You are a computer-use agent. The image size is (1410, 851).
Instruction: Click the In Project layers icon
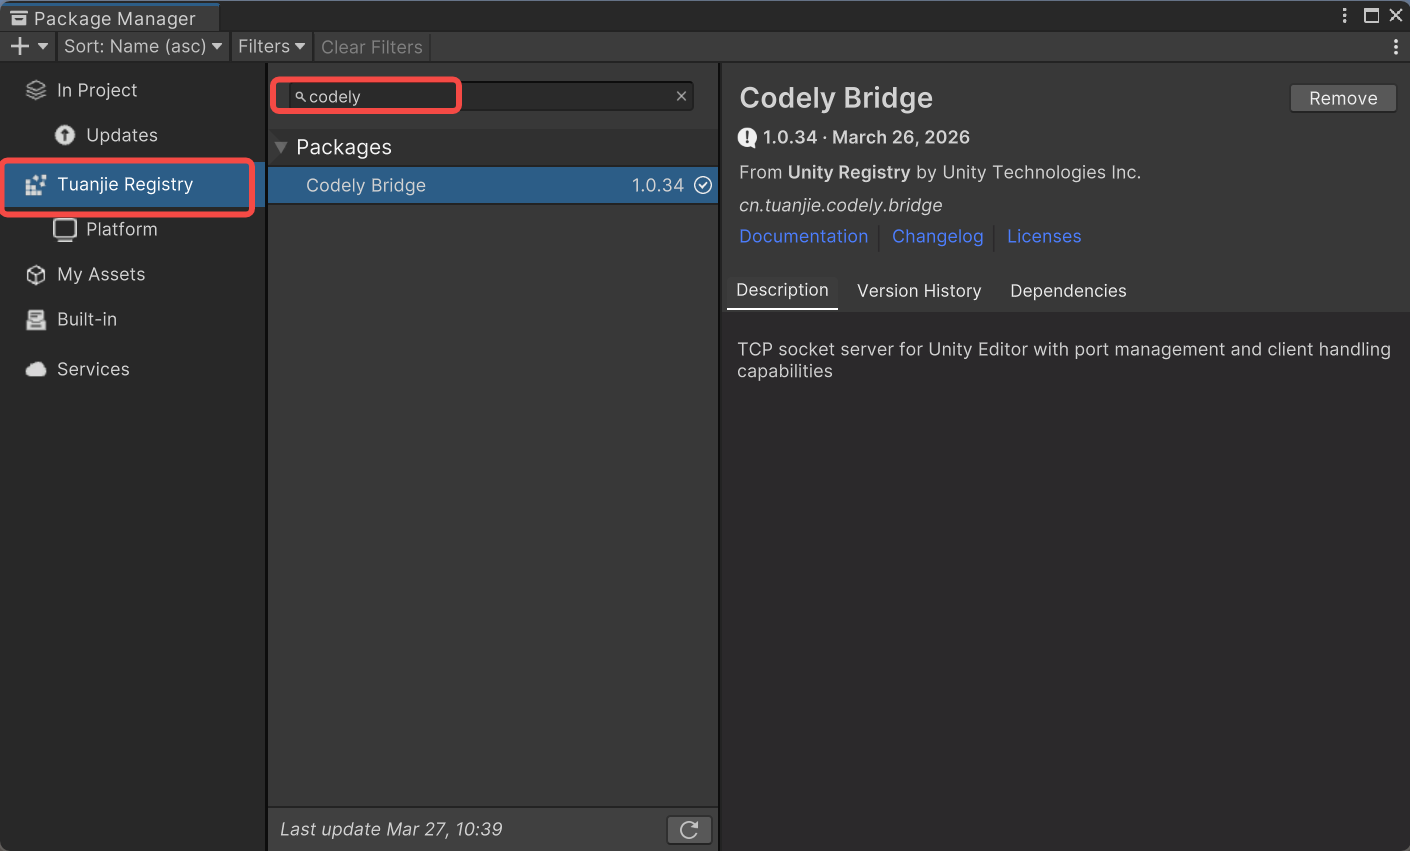pos(36,90)
